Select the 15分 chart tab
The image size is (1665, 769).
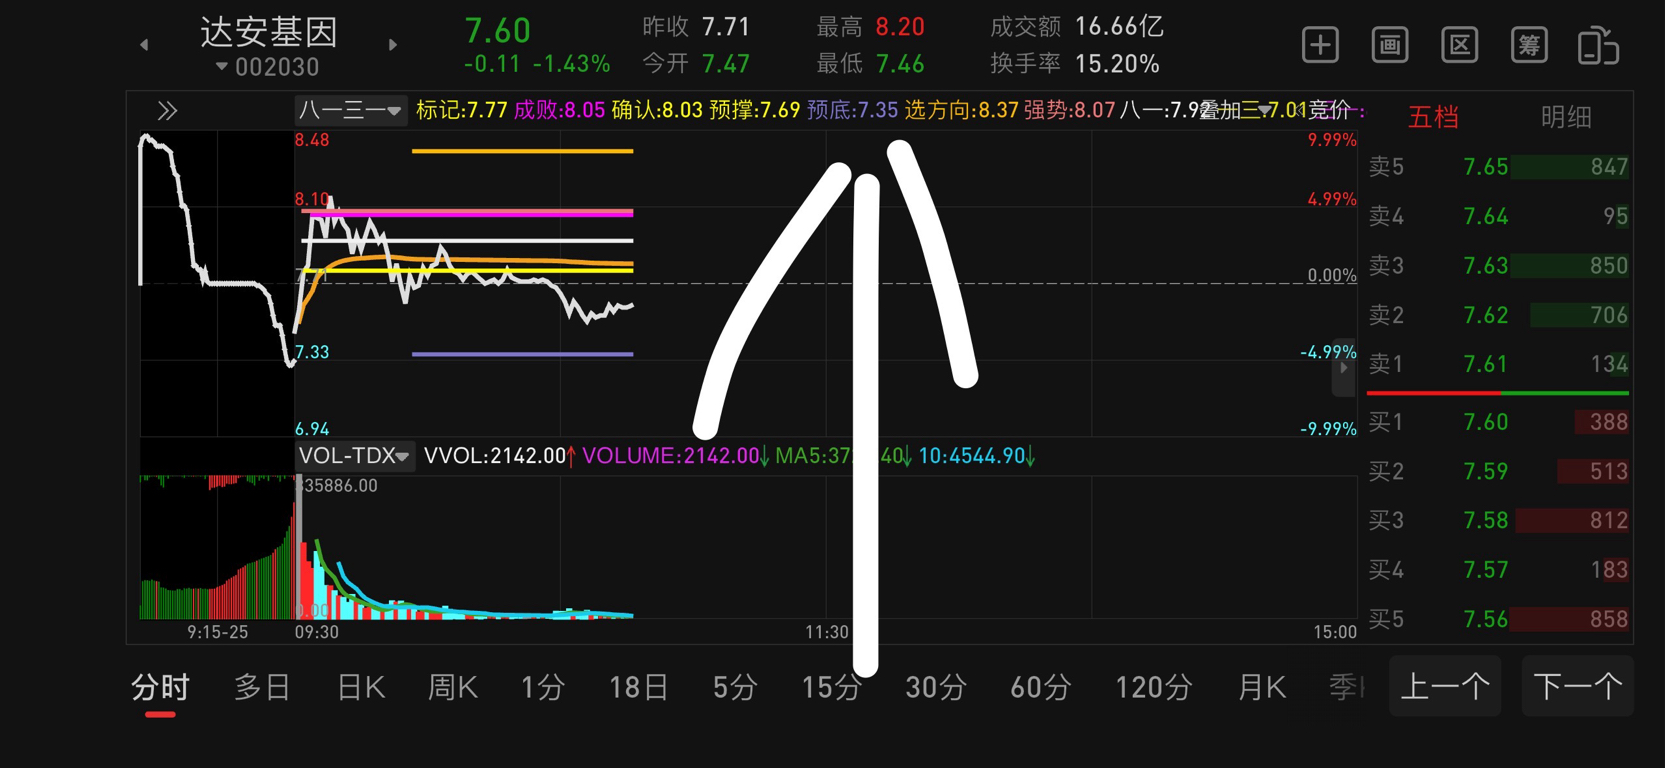[832, 688]
